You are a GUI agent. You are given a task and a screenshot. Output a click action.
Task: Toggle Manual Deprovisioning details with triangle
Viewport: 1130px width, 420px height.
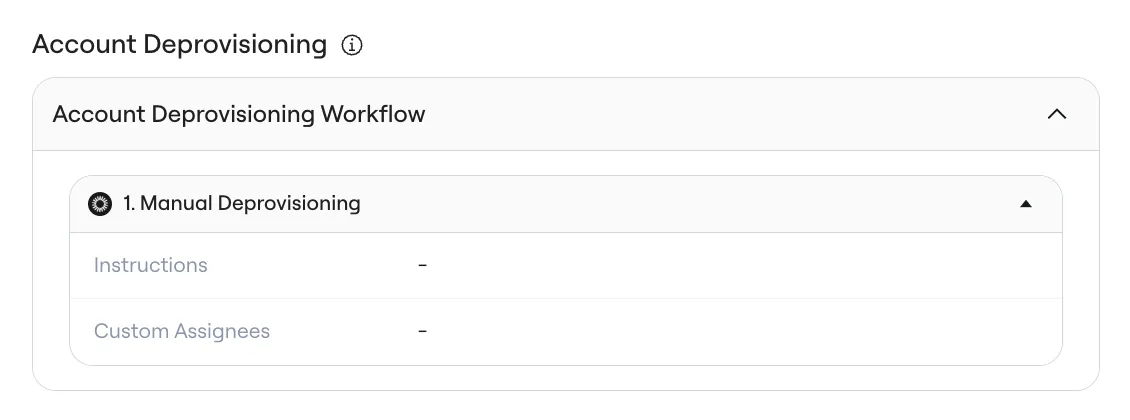pos(1026,204)
